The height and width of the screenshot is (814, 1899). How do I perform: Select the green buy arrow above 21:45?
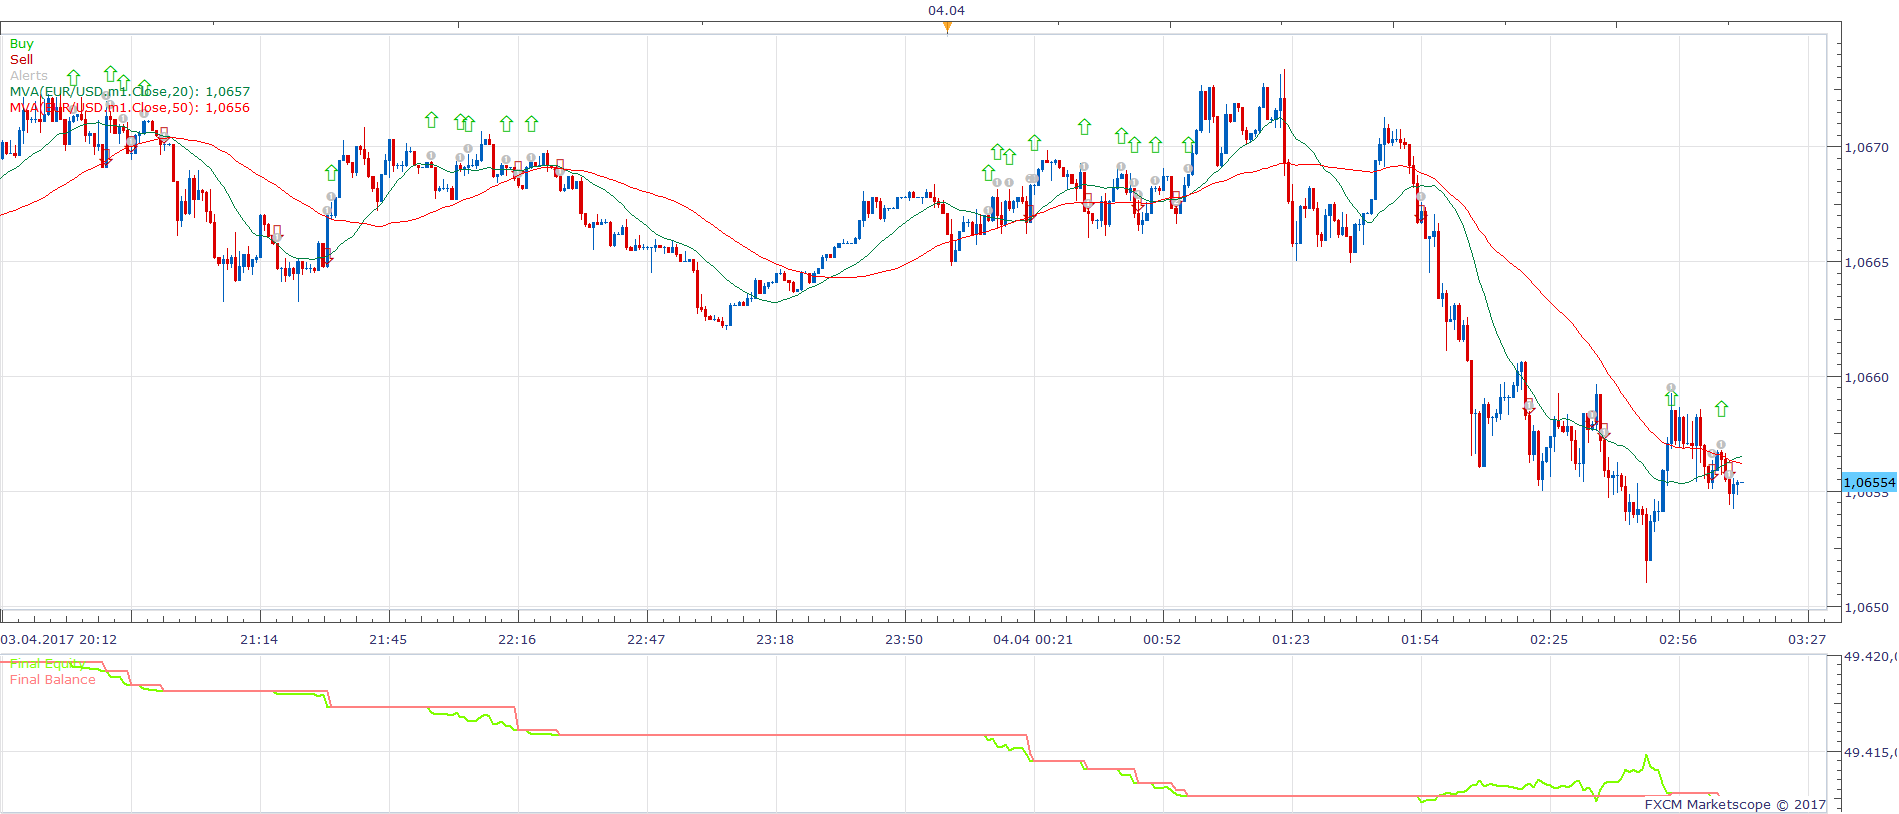click(431, 120)
